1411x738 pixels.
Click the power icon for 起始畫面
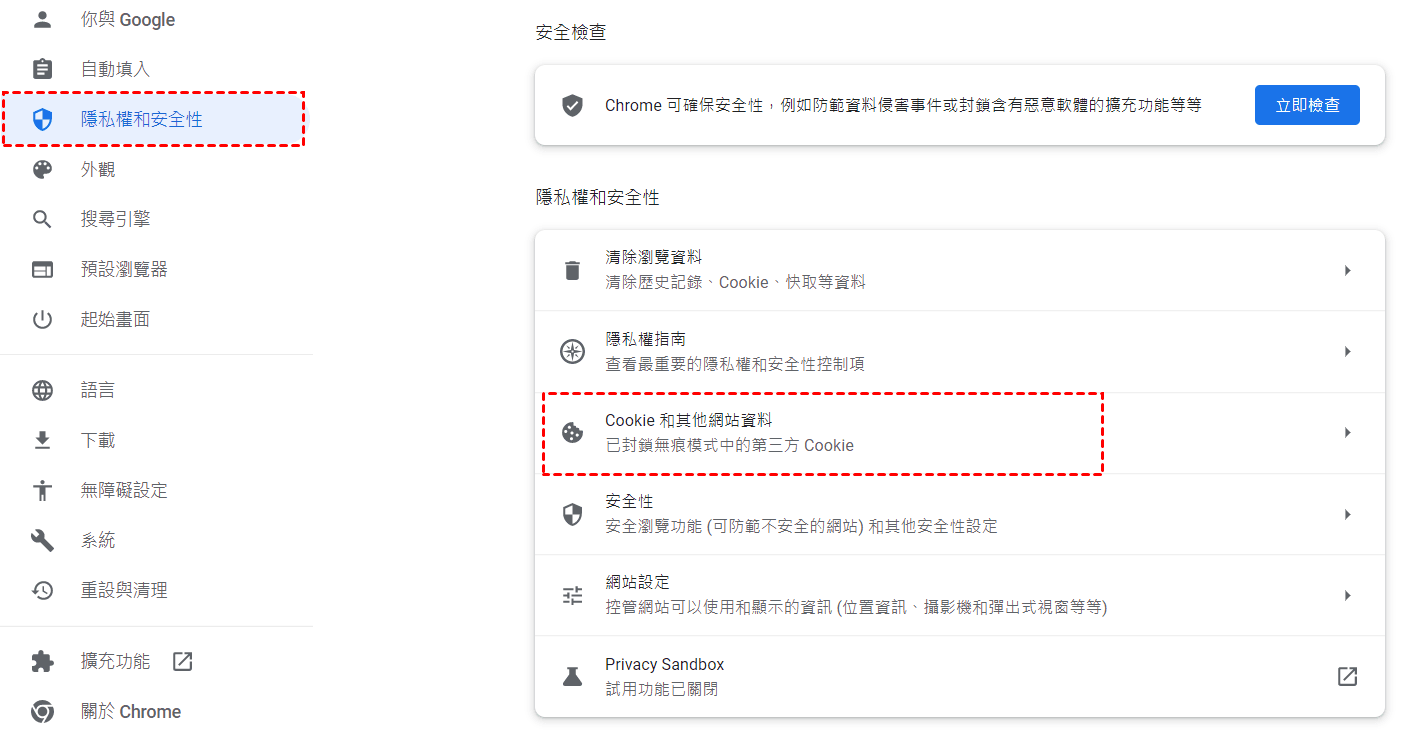(x=42, y=320)
